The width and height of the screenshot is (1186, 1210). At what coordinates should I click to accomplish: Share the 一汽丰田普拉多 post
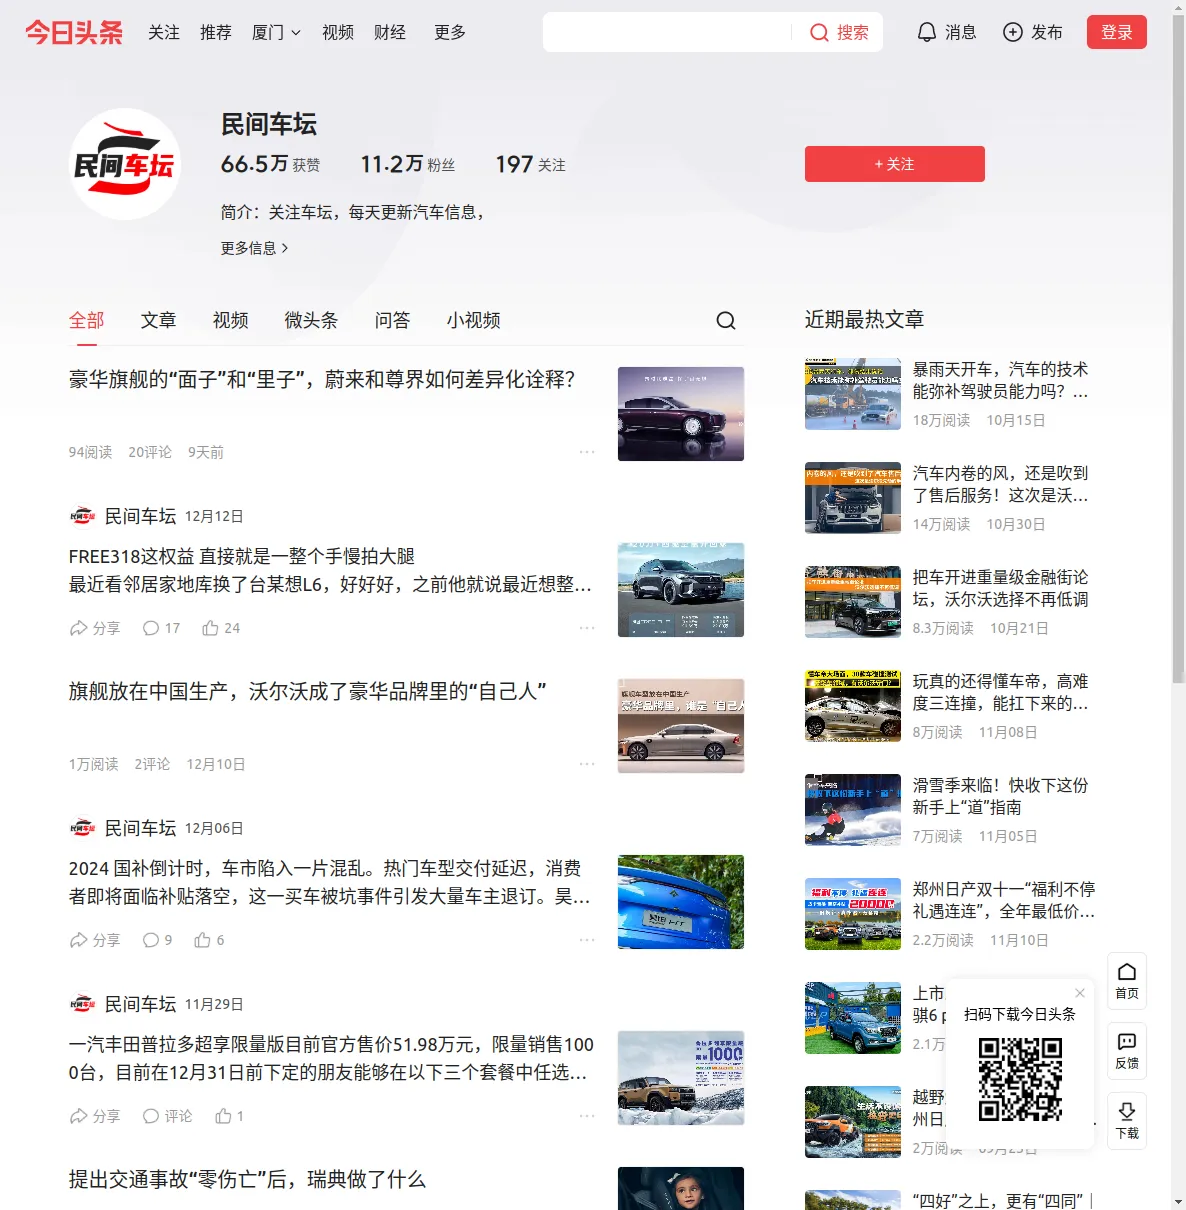click(x=95, y=1116)
